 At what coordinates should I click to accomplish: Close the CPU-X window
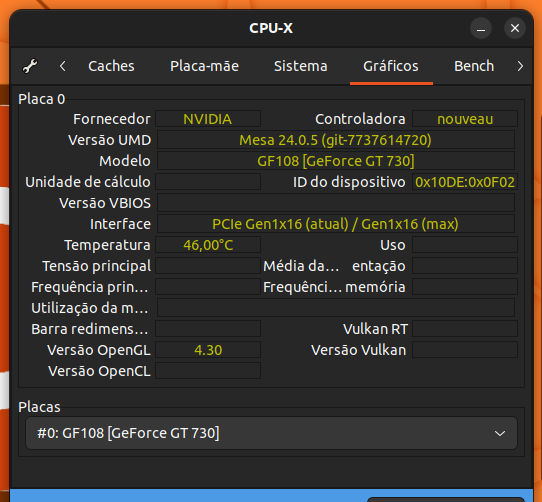[x=515, y=28]
